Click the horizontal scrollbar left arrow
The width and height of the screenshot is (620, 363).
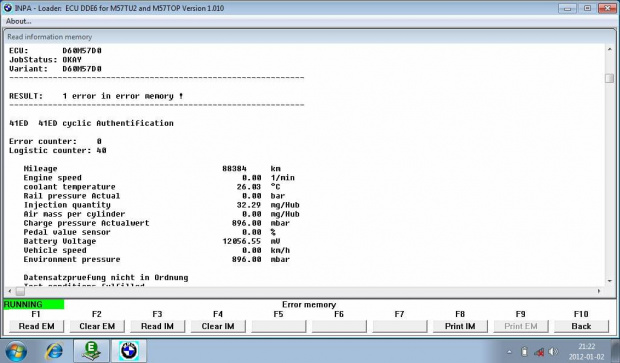(10, 291)
